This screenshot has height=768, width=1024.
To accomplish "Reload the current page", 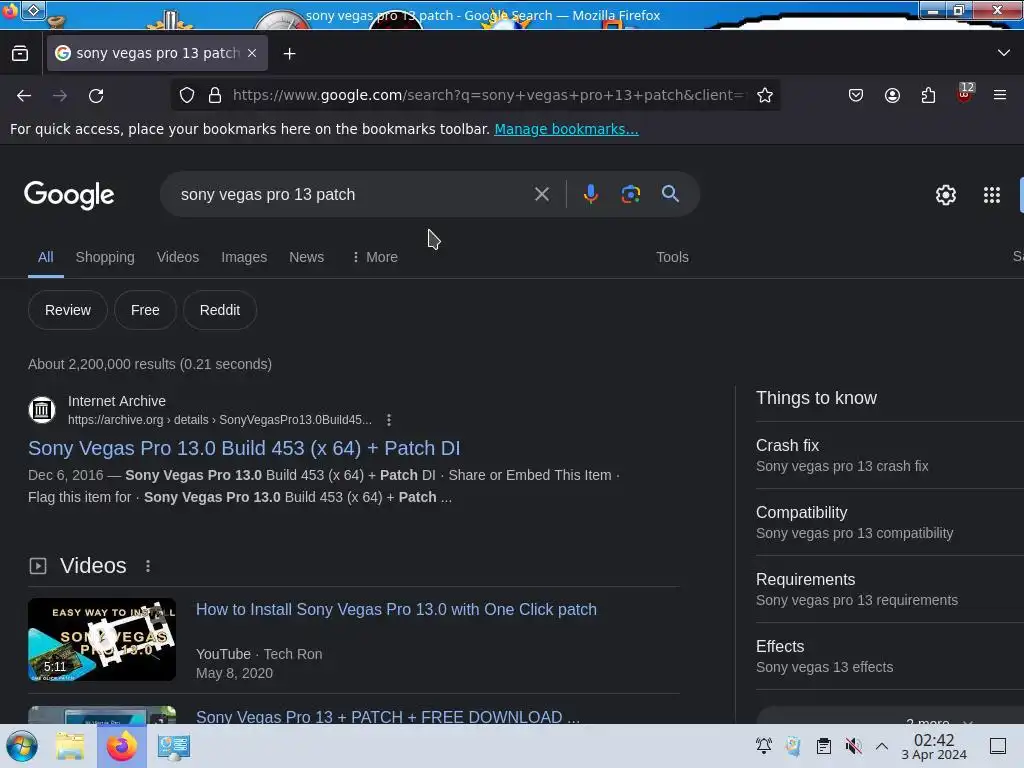I will point(96,95).
